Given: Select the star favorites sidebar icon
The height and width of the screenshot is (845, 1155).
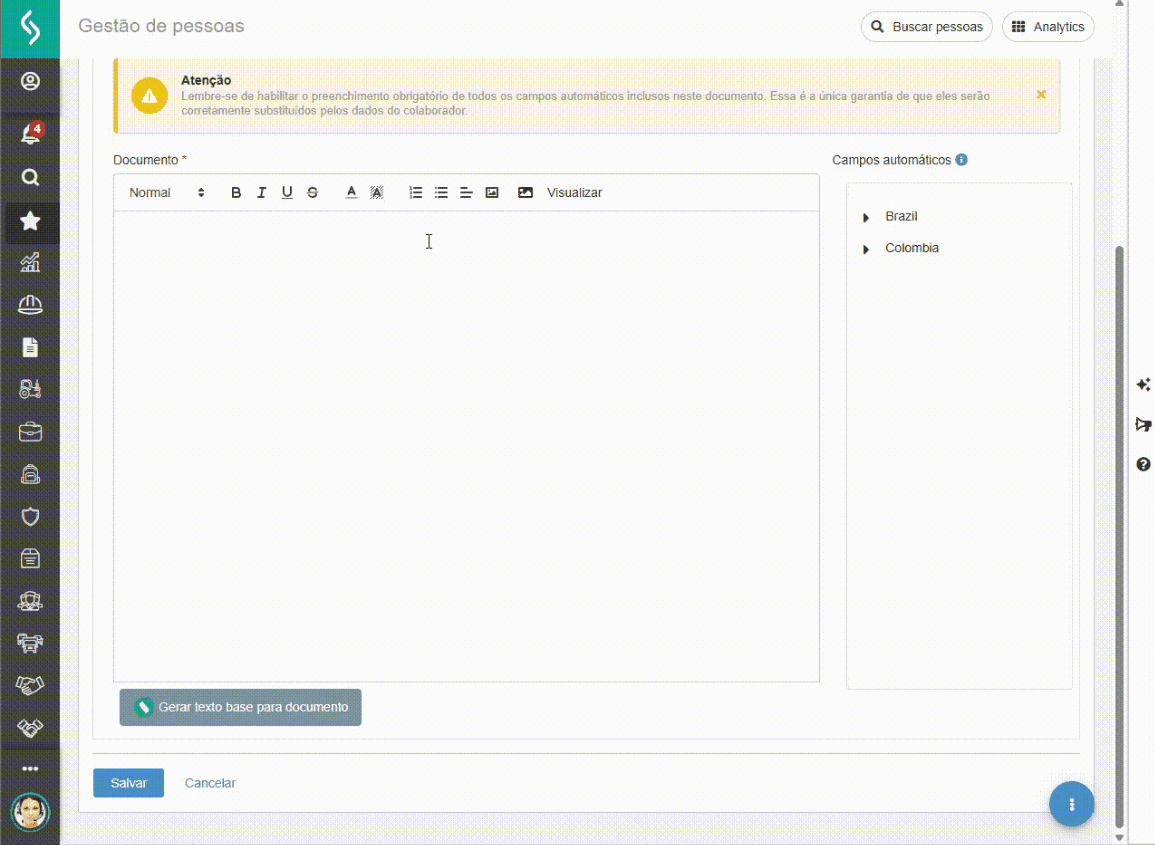Looking at the screenshot, I should pos(29,221).
